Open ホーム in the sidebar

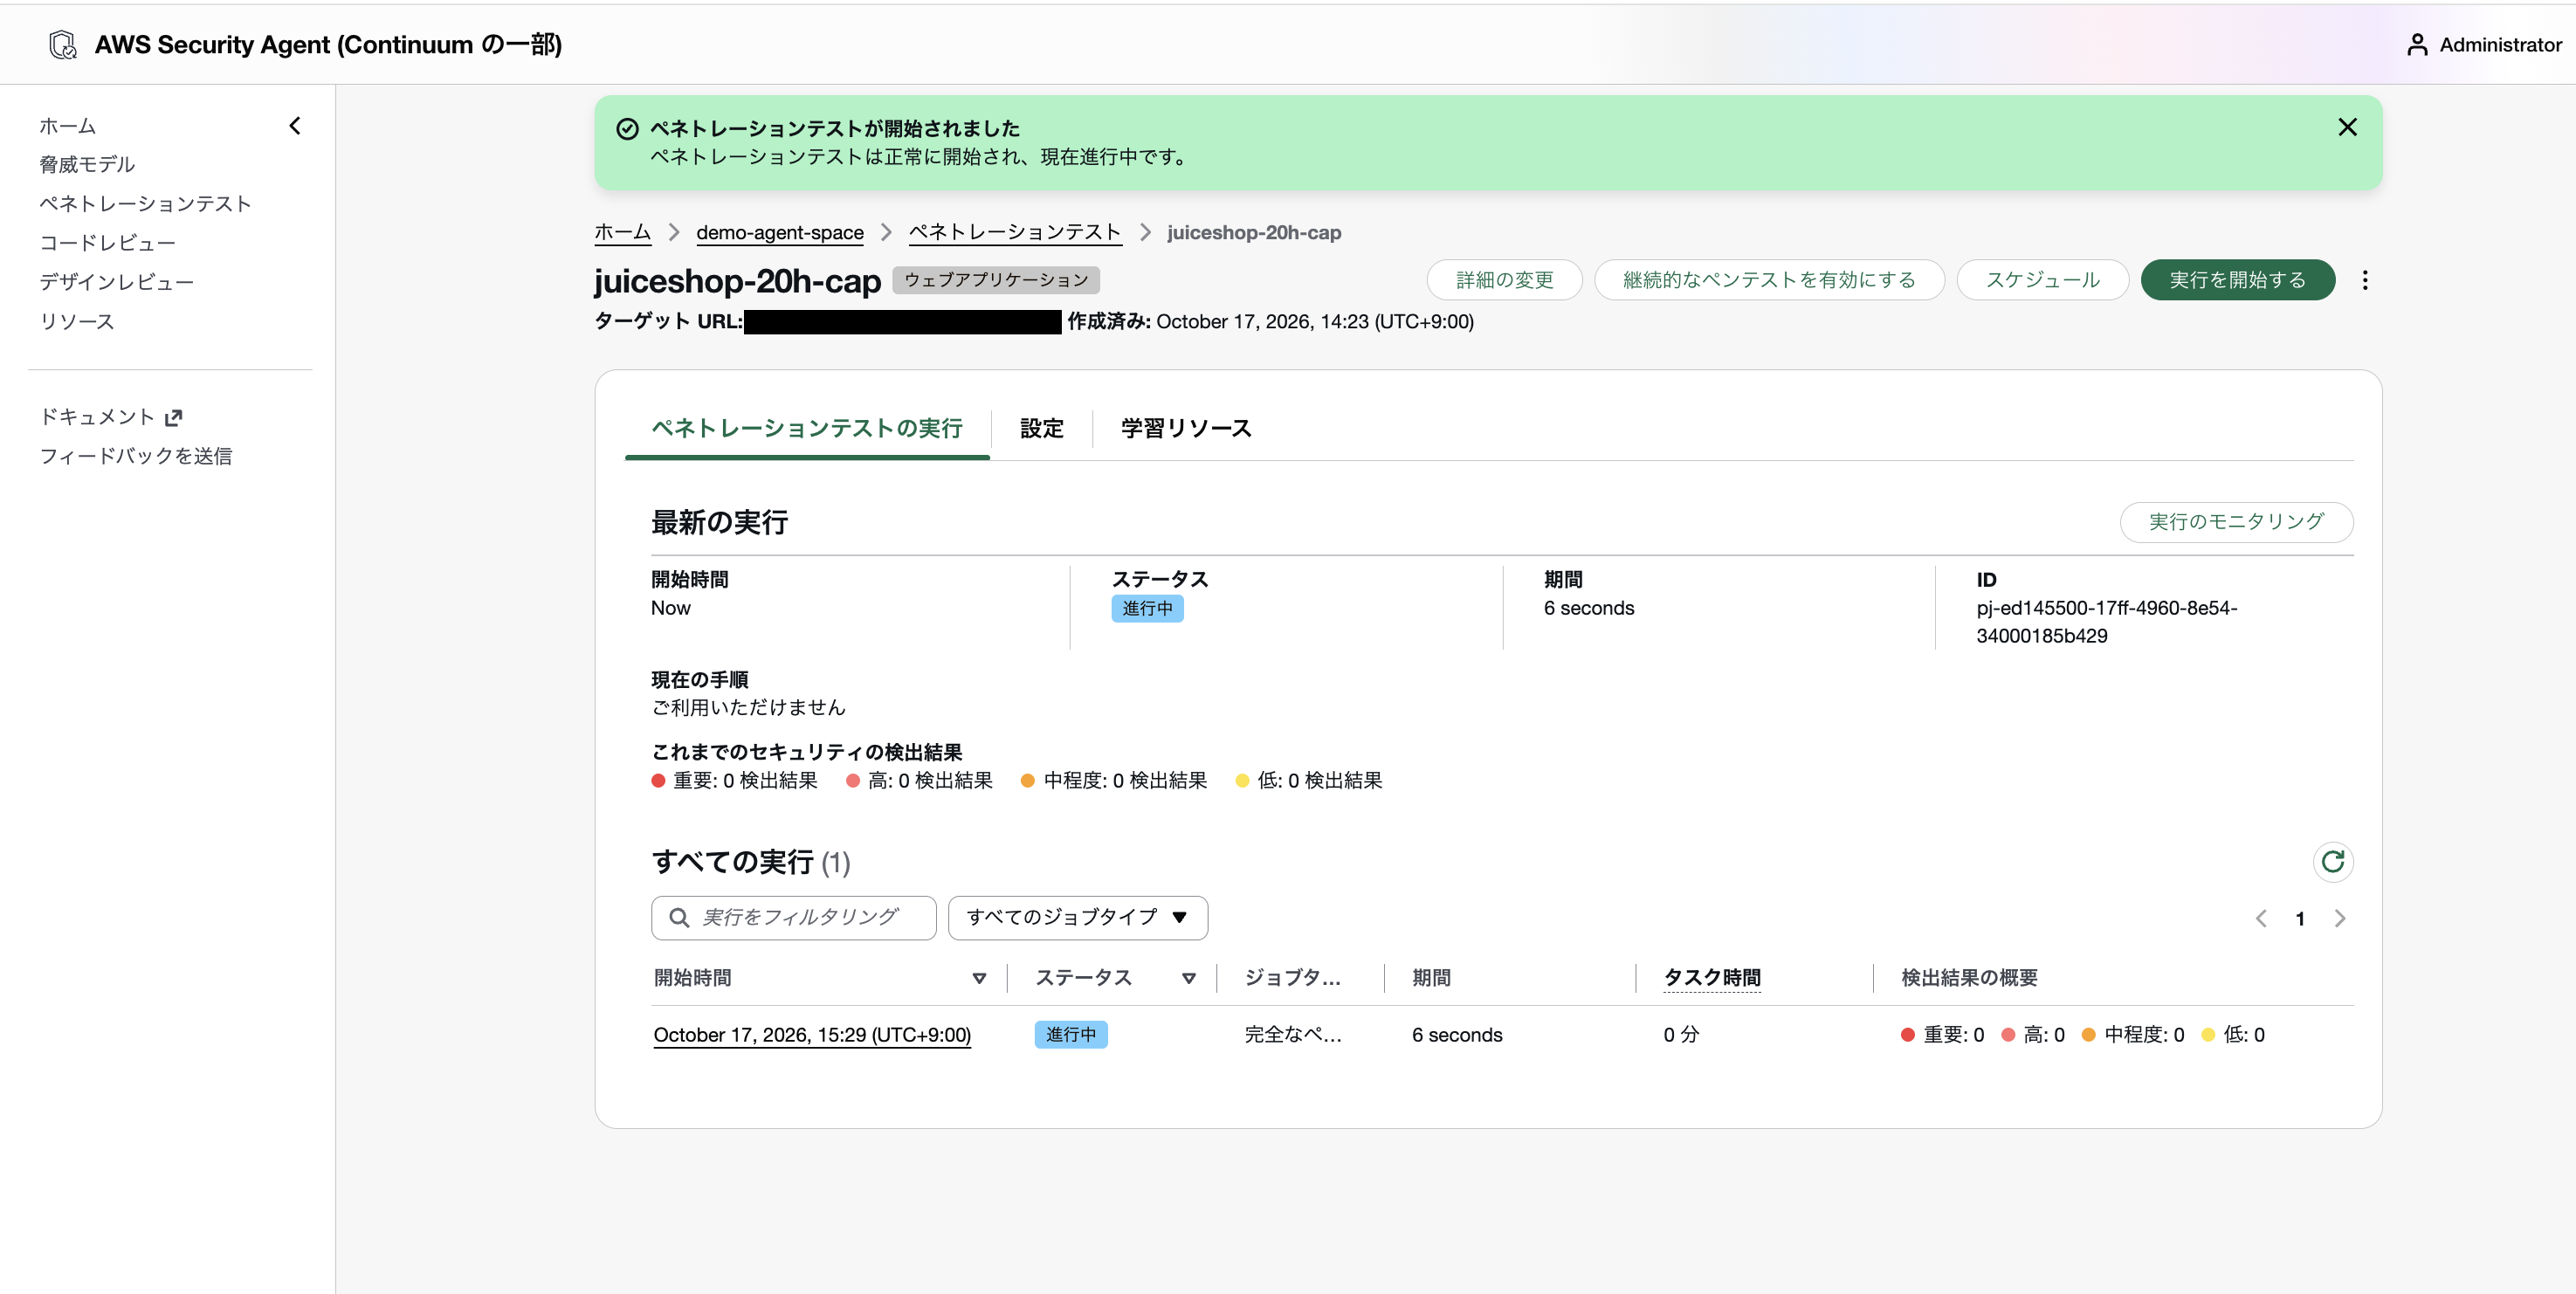pyautogui.click(x=67, y=126)
